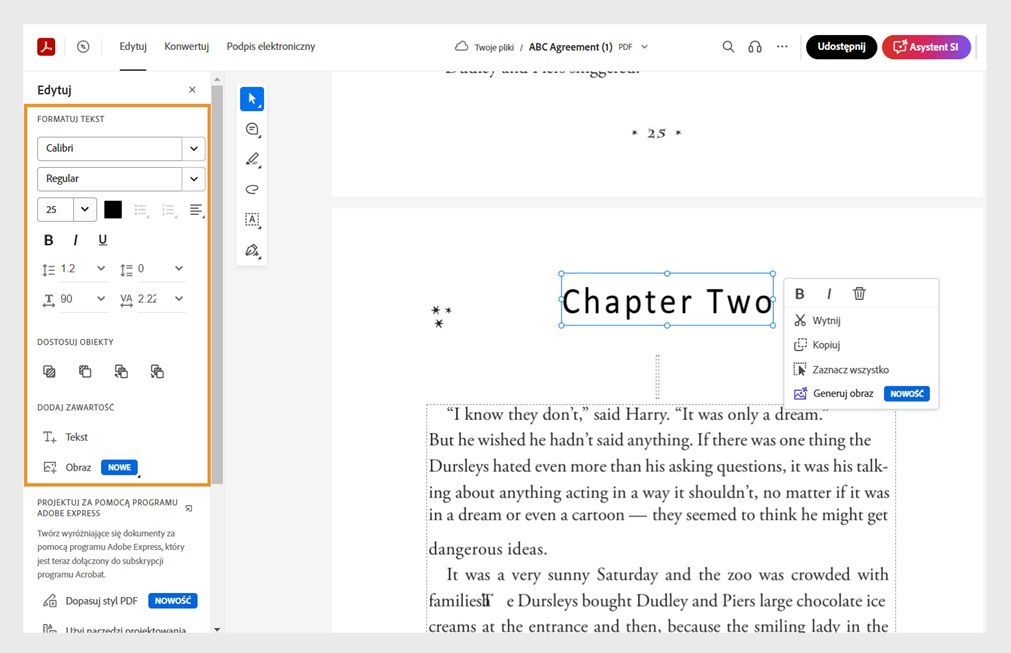
Task: Open the three-dots more options menu
Action: [782, 46]
